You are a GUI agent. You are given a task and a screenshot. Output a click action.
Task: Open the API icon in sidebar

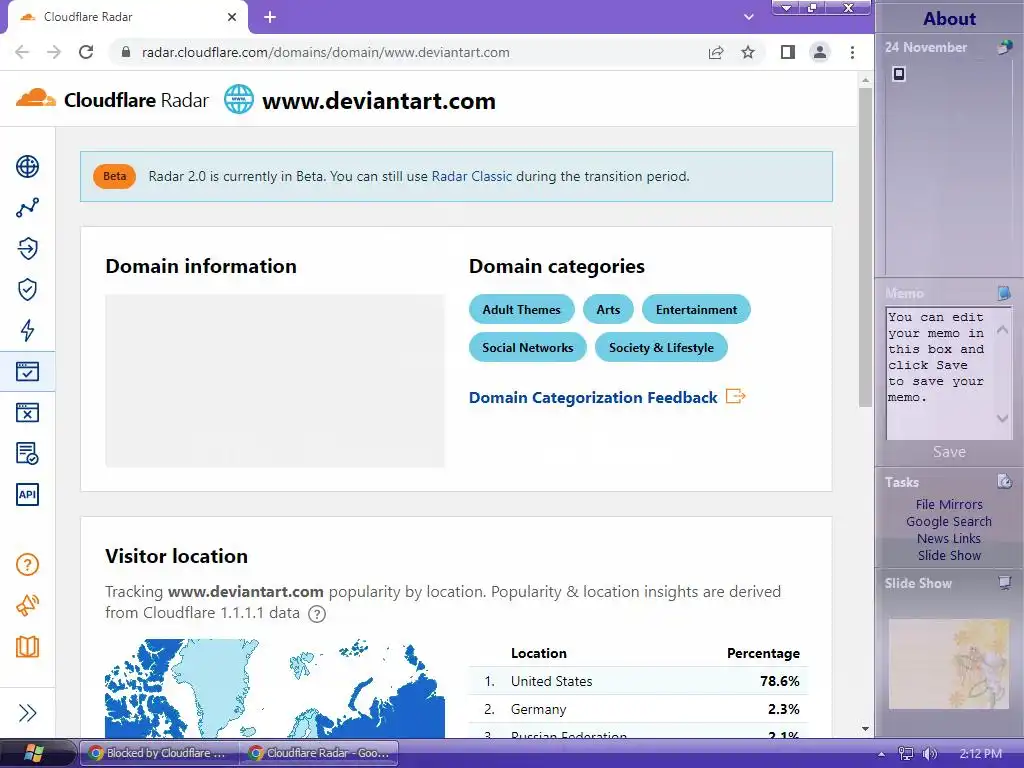point(27,494)
